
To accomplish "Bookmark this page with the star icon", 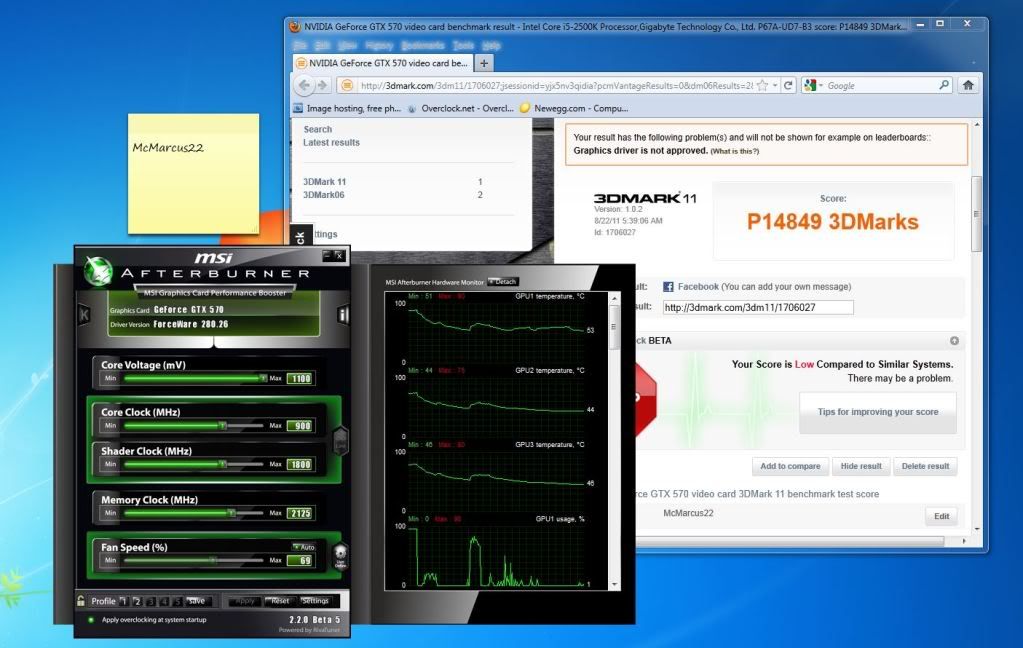I will (762, 85).
